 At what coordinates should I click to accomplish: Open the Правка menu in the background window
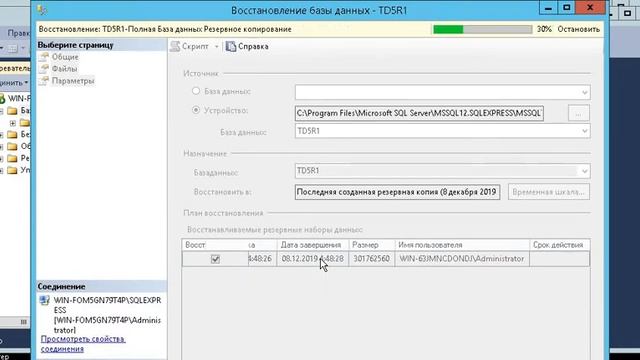click(x=19, y=33)
